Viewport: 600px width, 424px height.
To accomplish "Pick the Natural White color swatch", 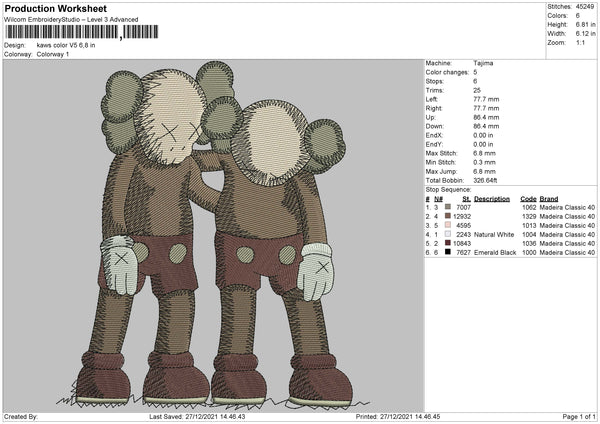I will [x=448, y=234].
